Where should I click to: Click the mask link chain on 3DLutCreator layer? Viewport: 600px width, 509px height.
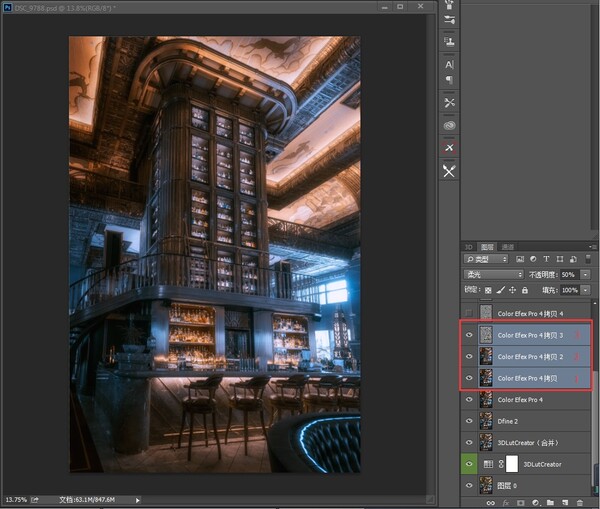pyautogui.click(x=501, y=464)
